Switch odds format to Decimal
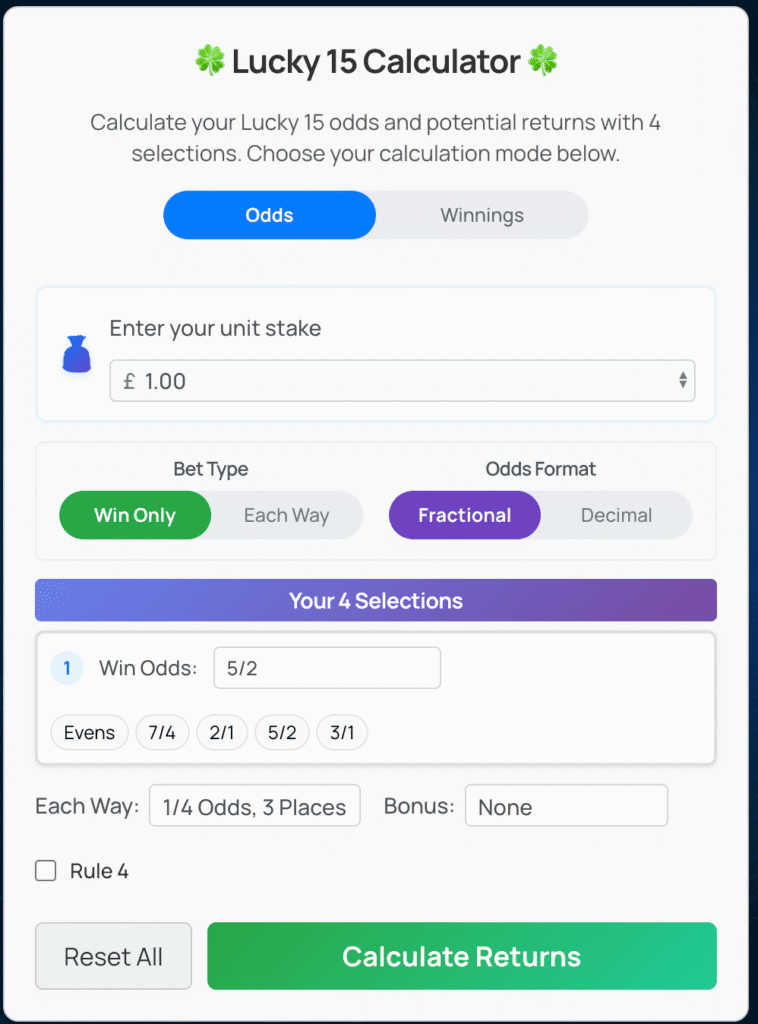Screen dimensions: 758x1024 [616, 516]
